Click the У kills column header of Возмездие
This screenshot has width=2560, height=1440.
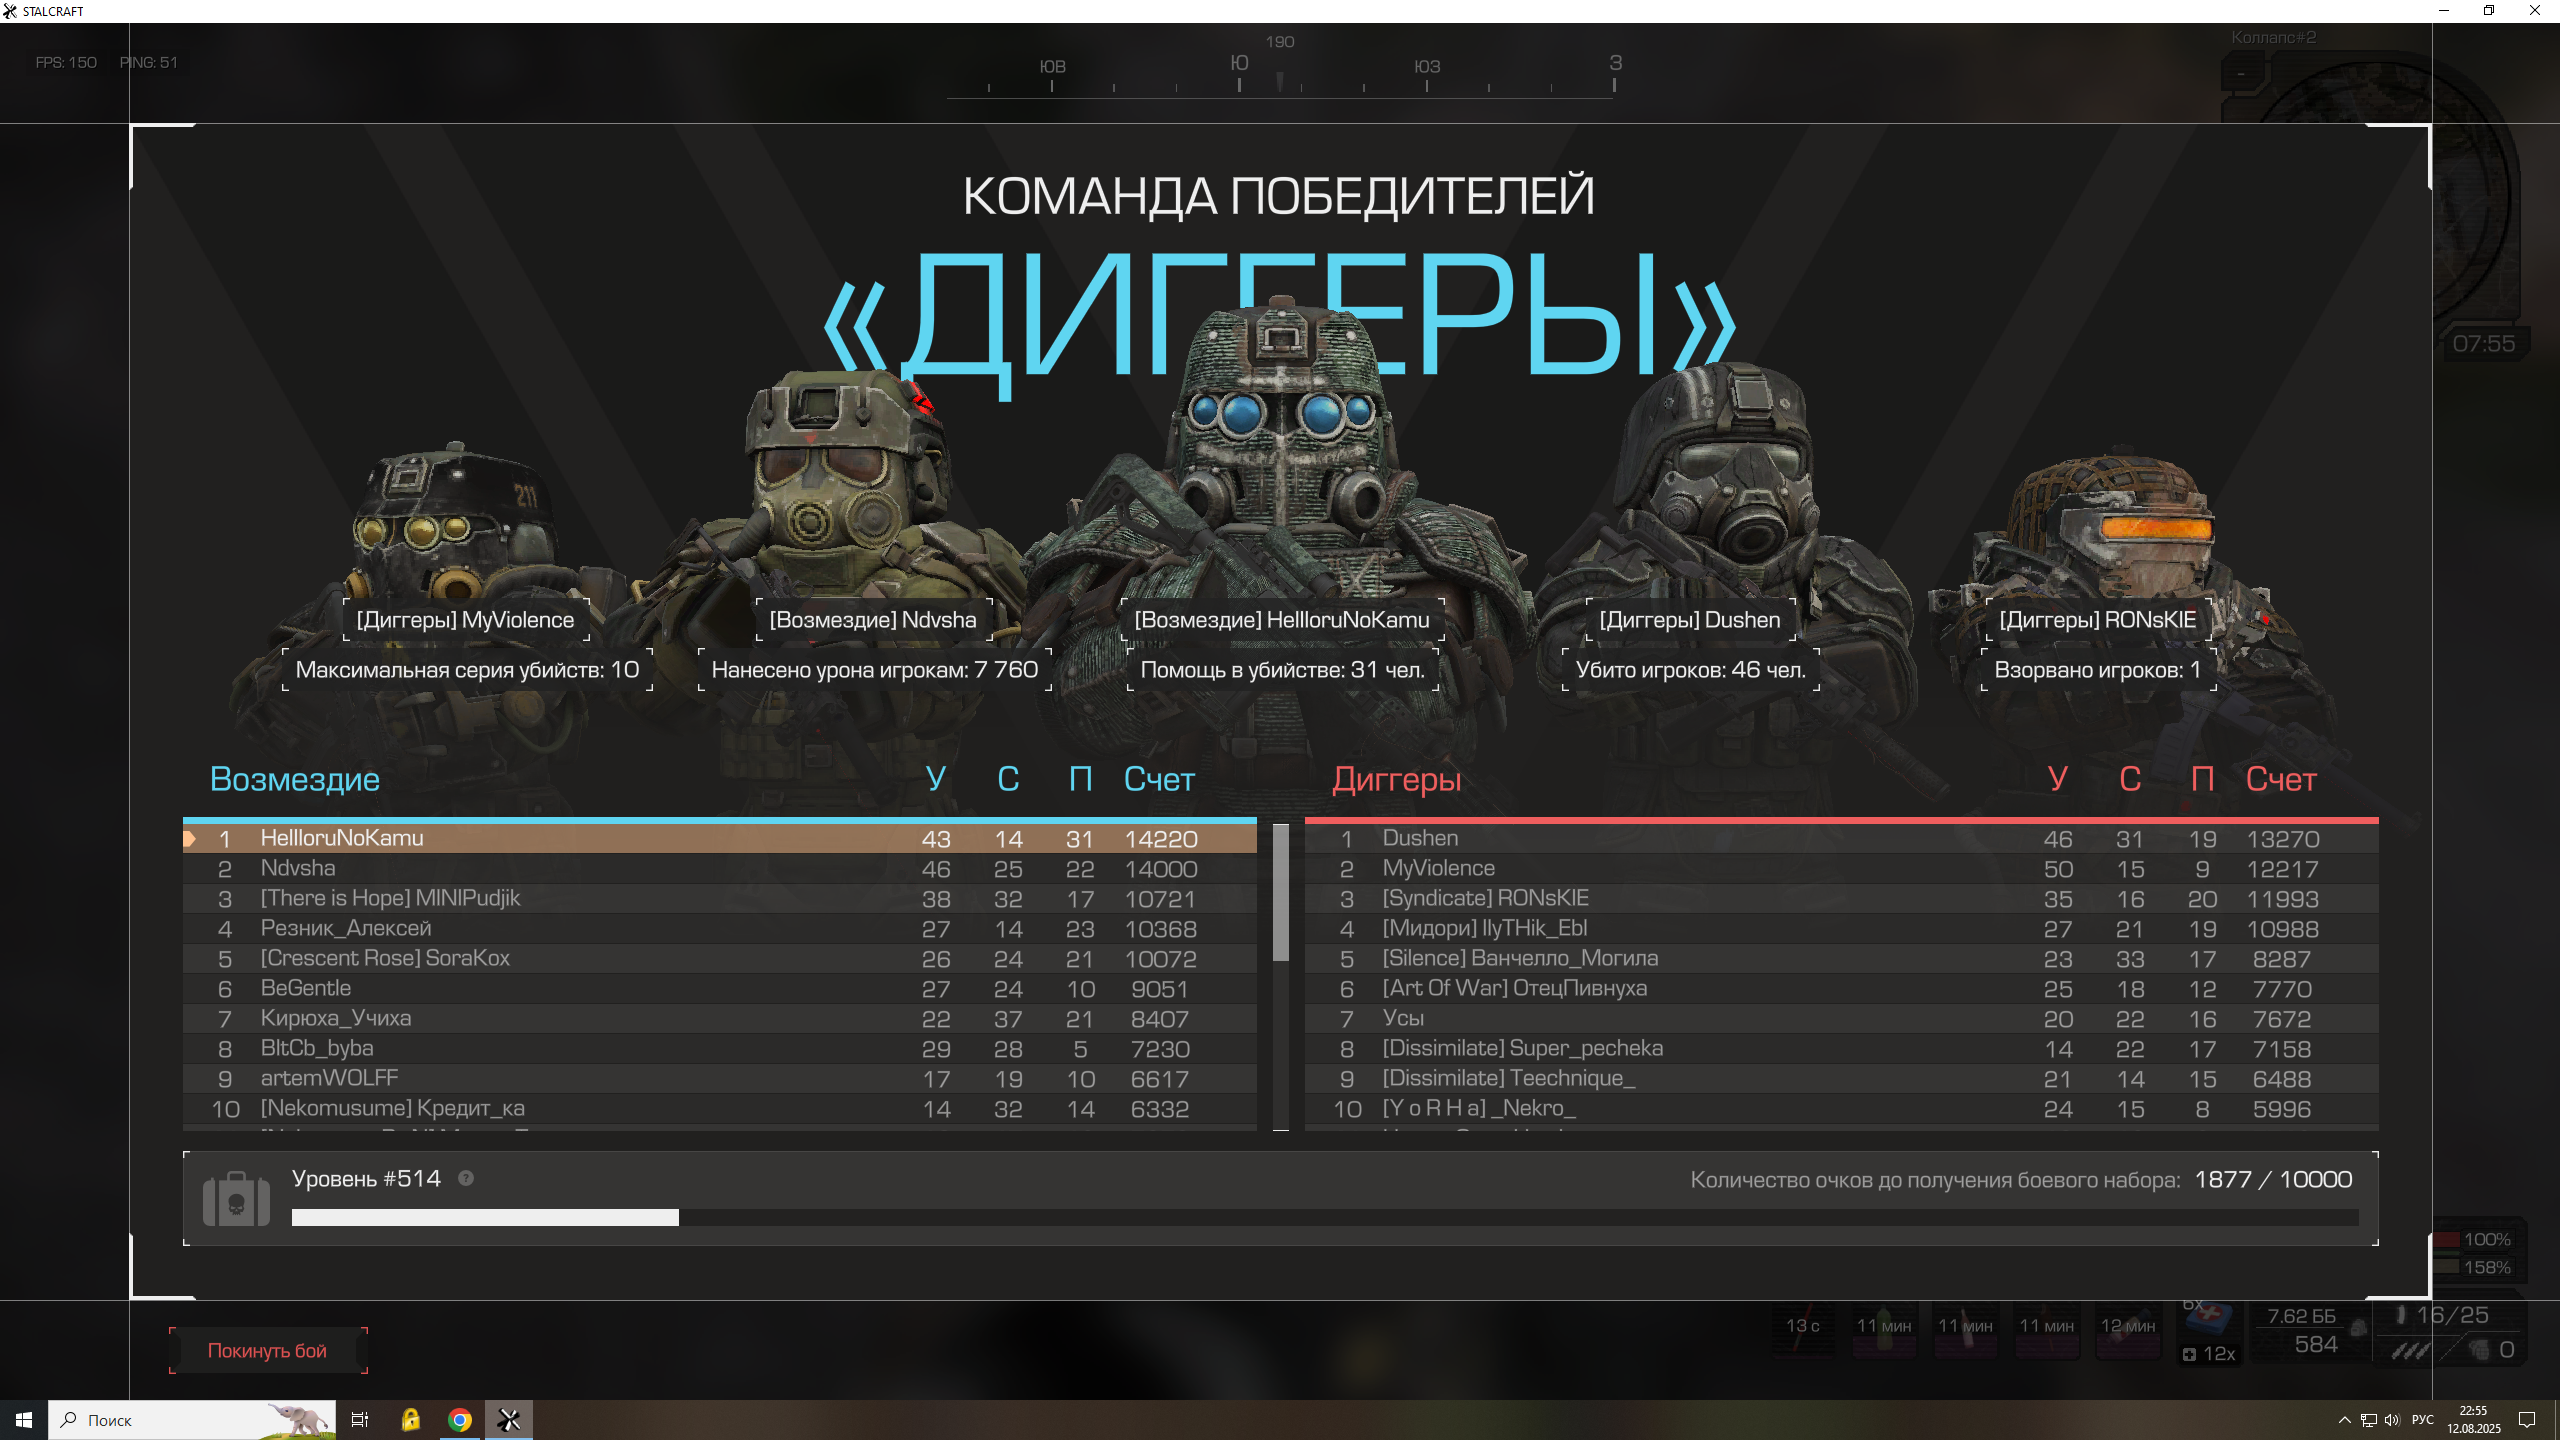pyautogui.click(x=935, y=779)
